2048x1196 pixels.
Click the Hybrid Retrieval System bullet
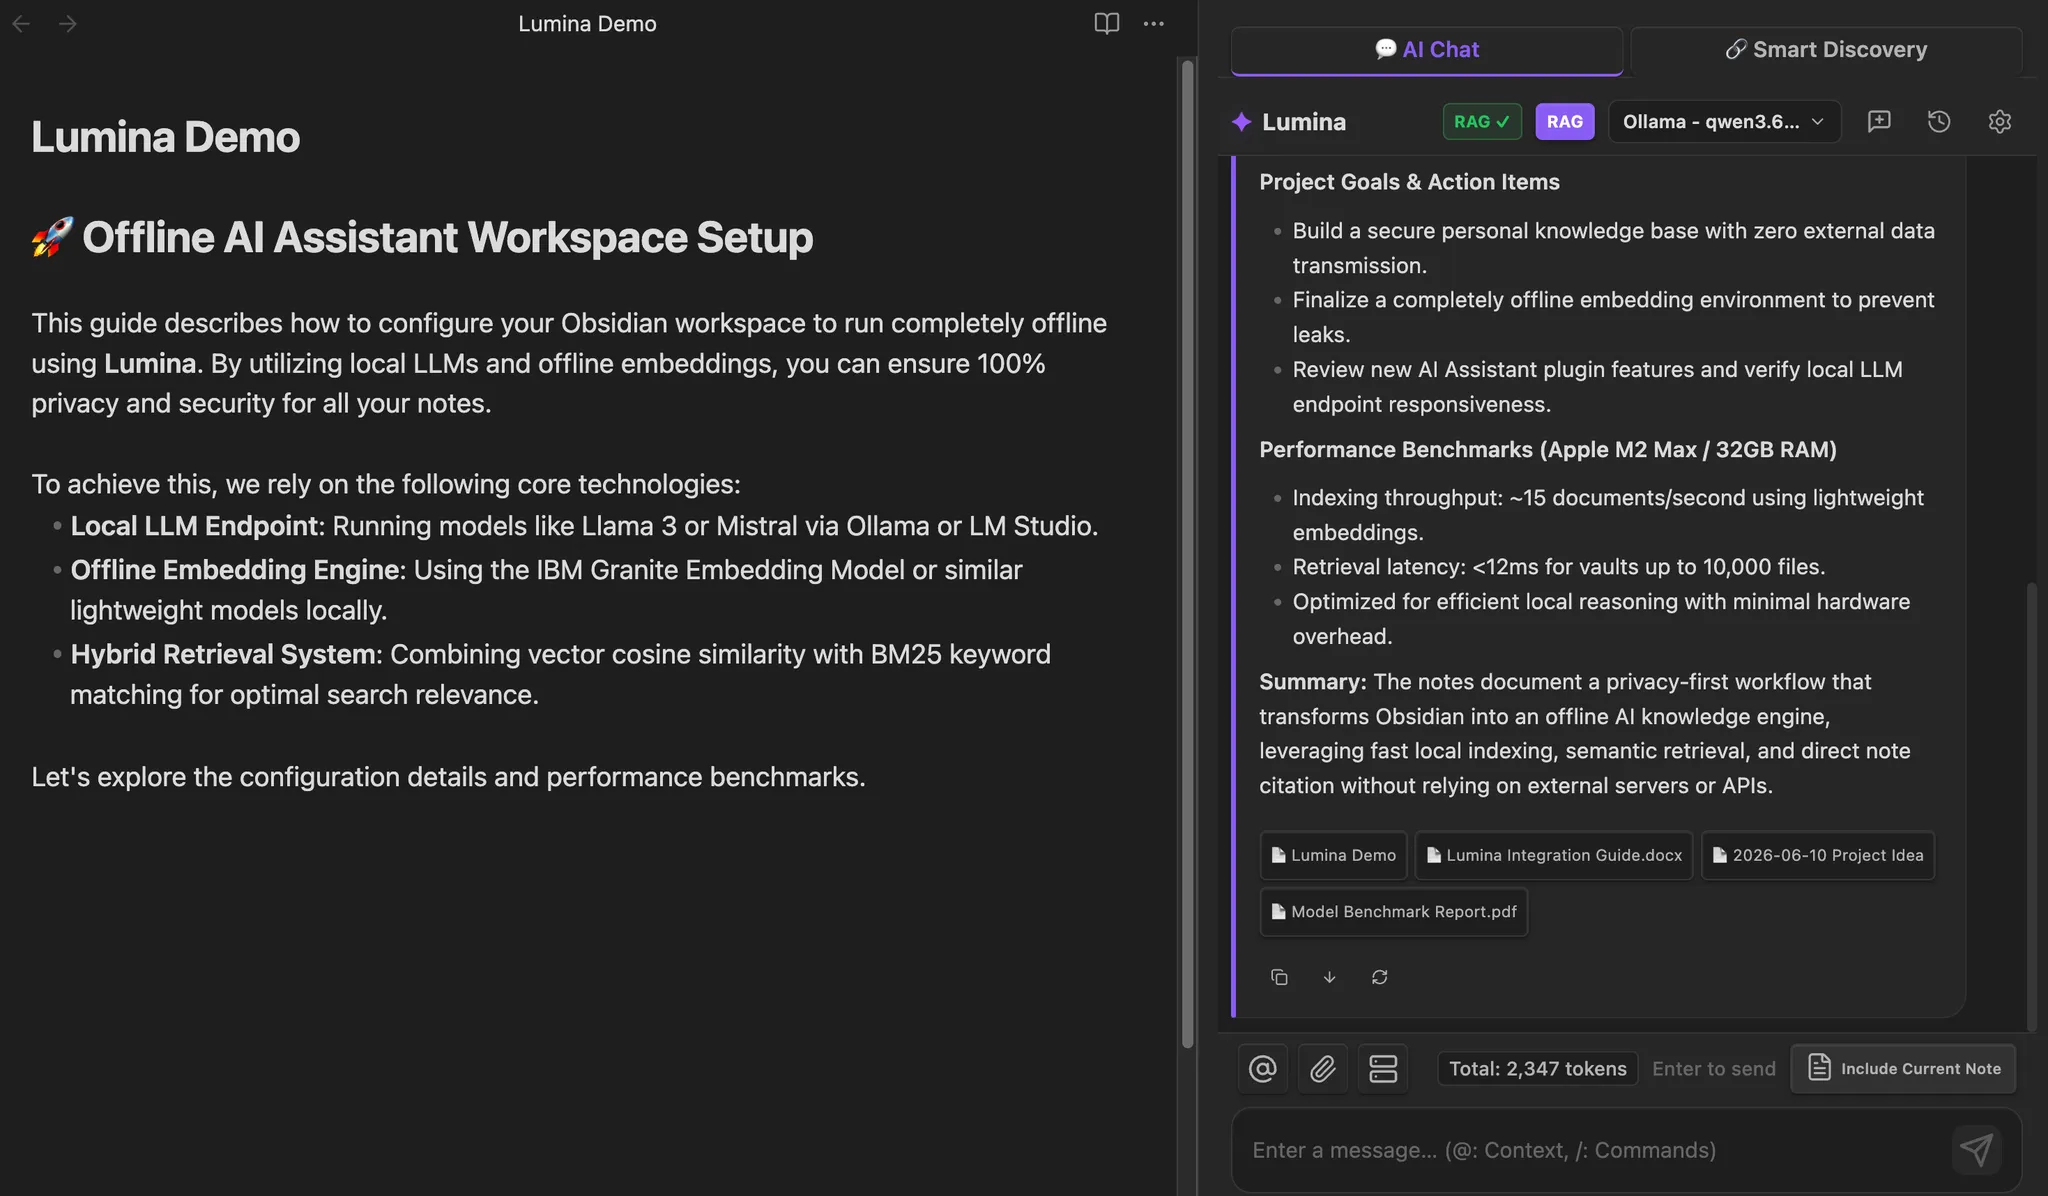(560, 674)
